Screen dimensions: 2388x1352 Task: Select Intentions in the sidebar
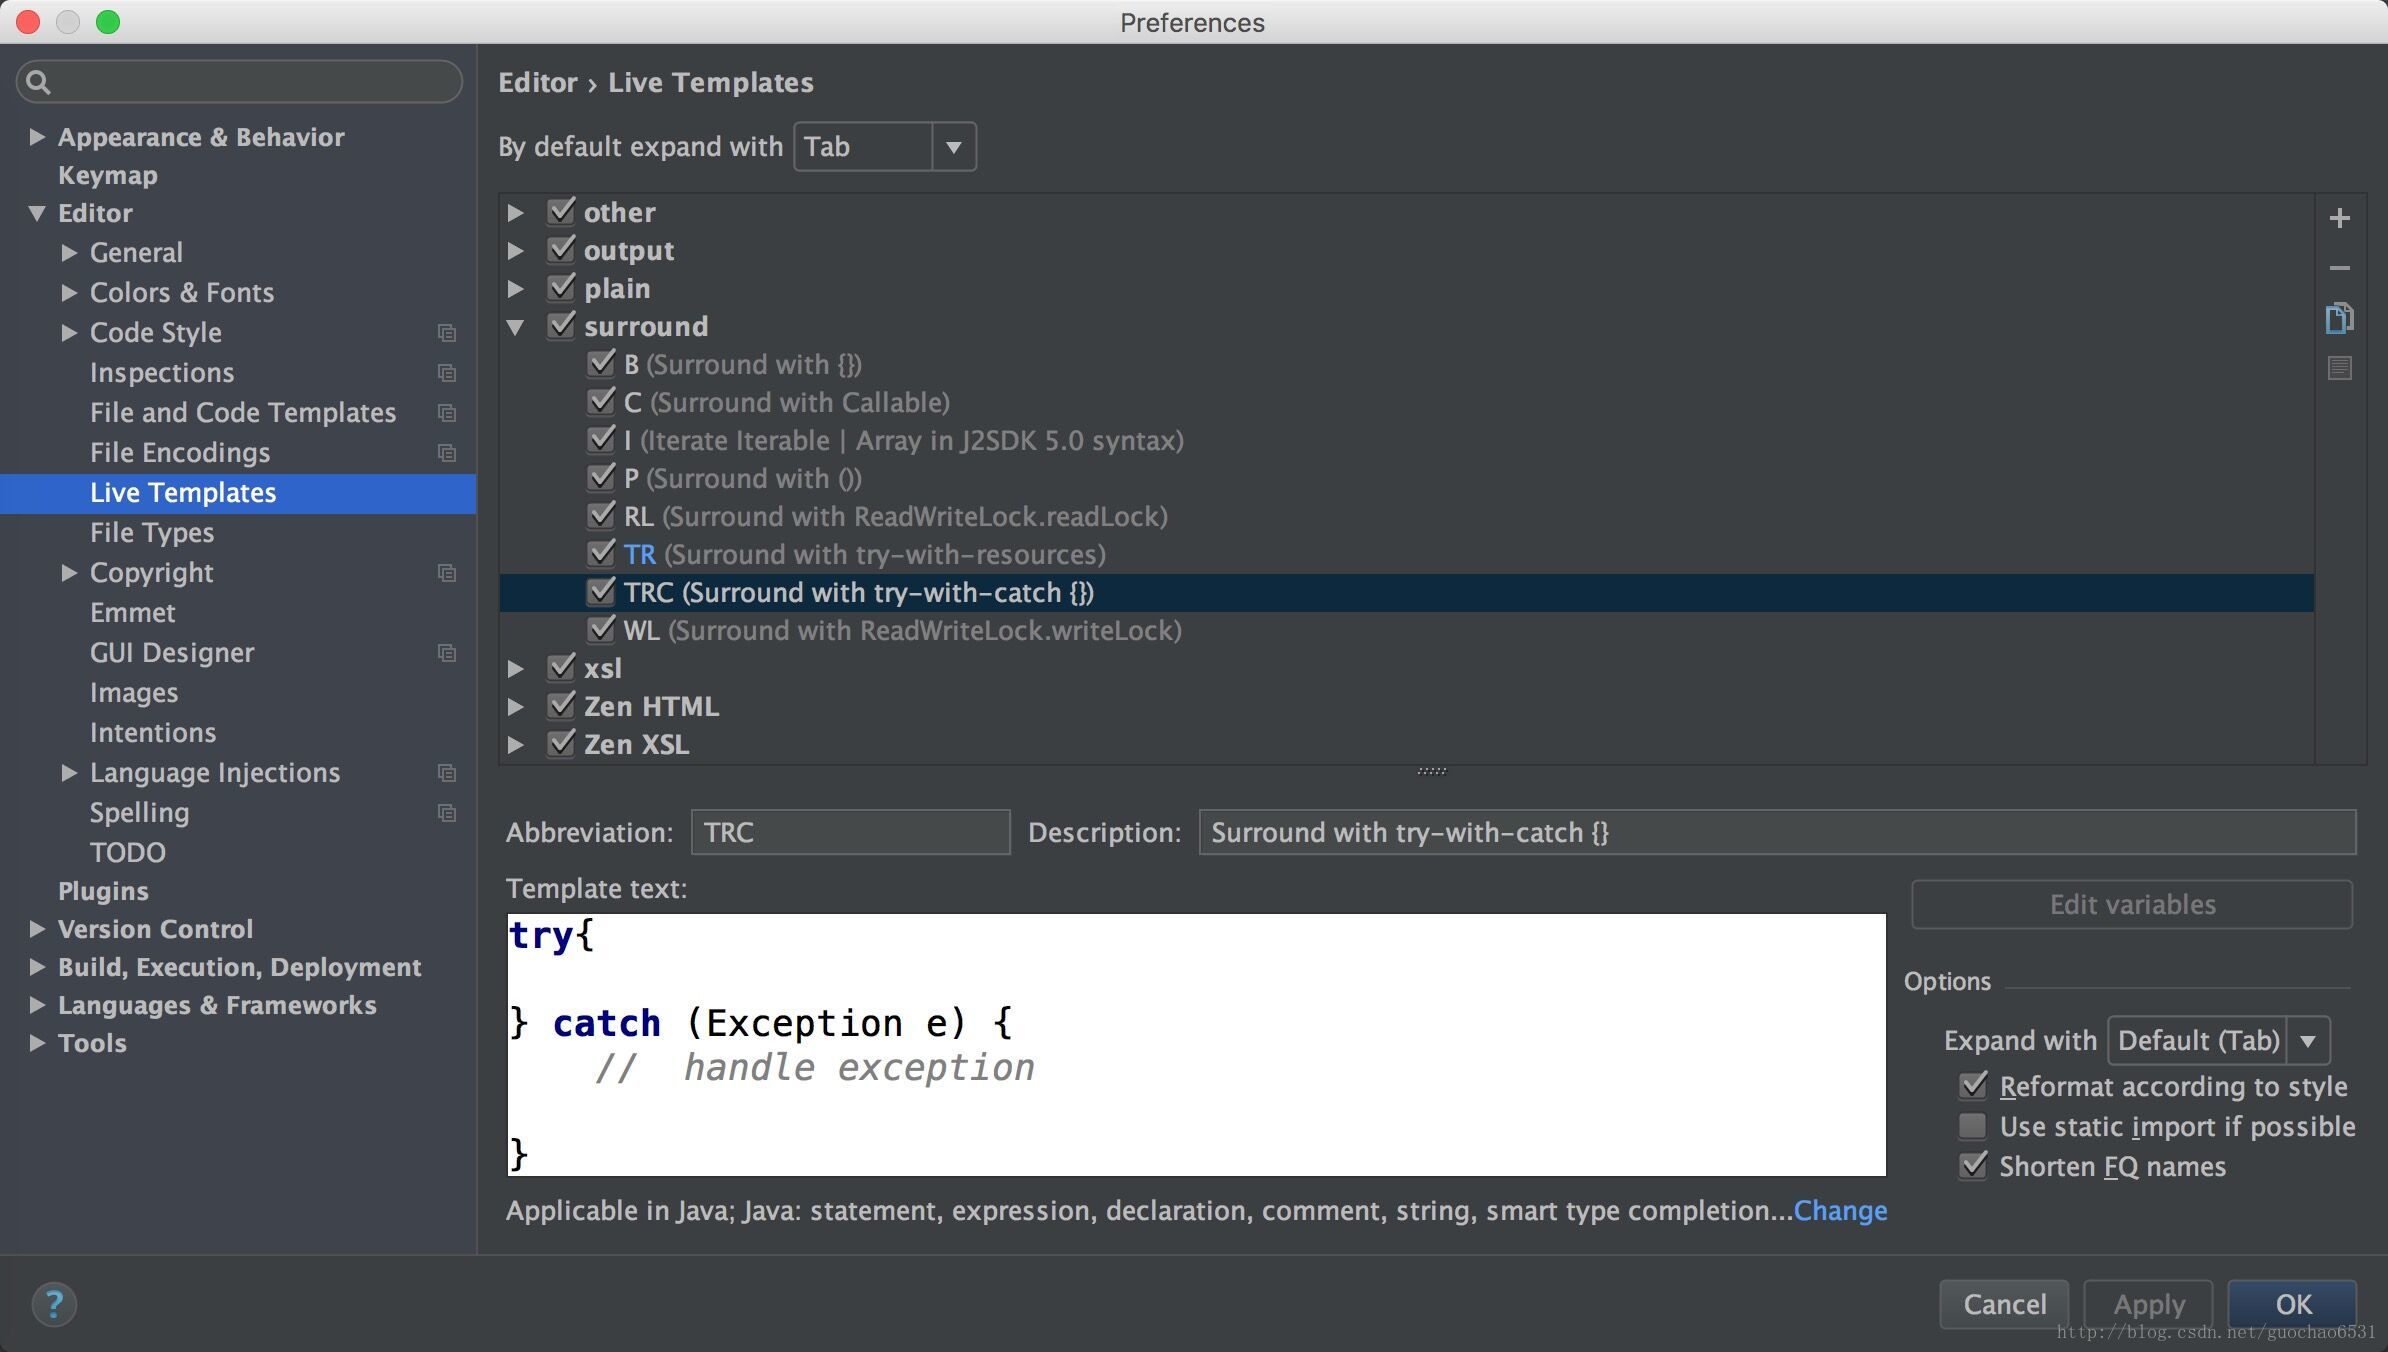point(153,733)
